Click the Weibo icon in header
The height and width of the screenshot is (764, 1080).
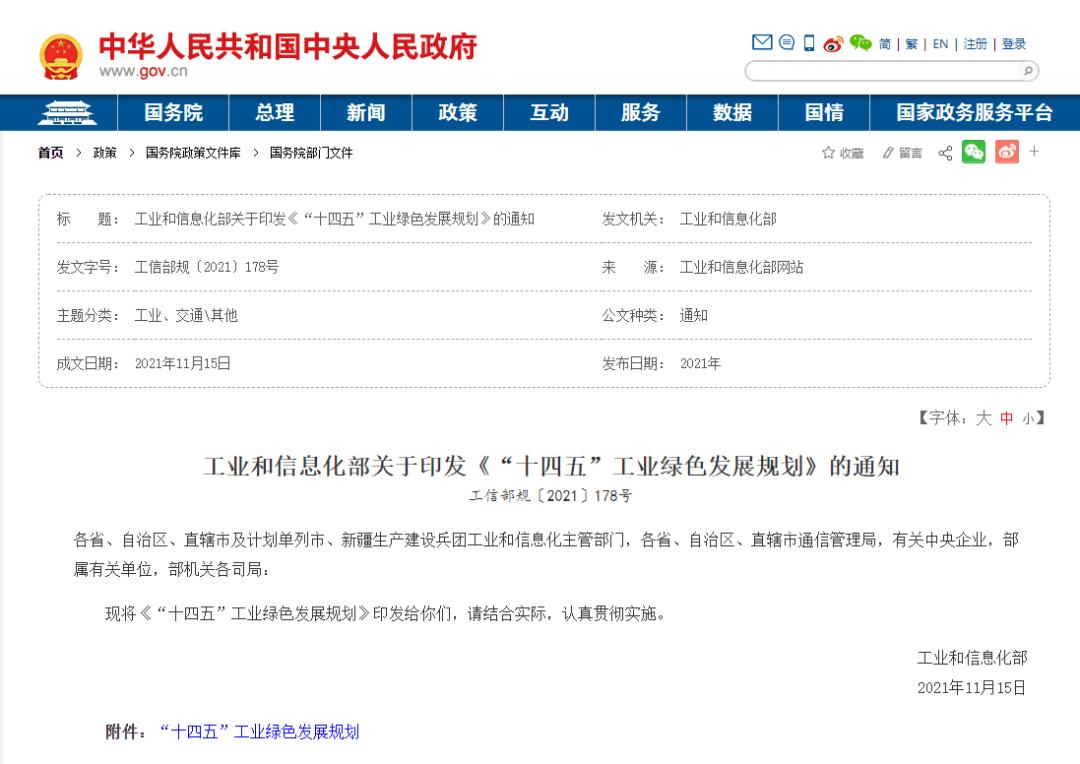(x=833, y=43)
